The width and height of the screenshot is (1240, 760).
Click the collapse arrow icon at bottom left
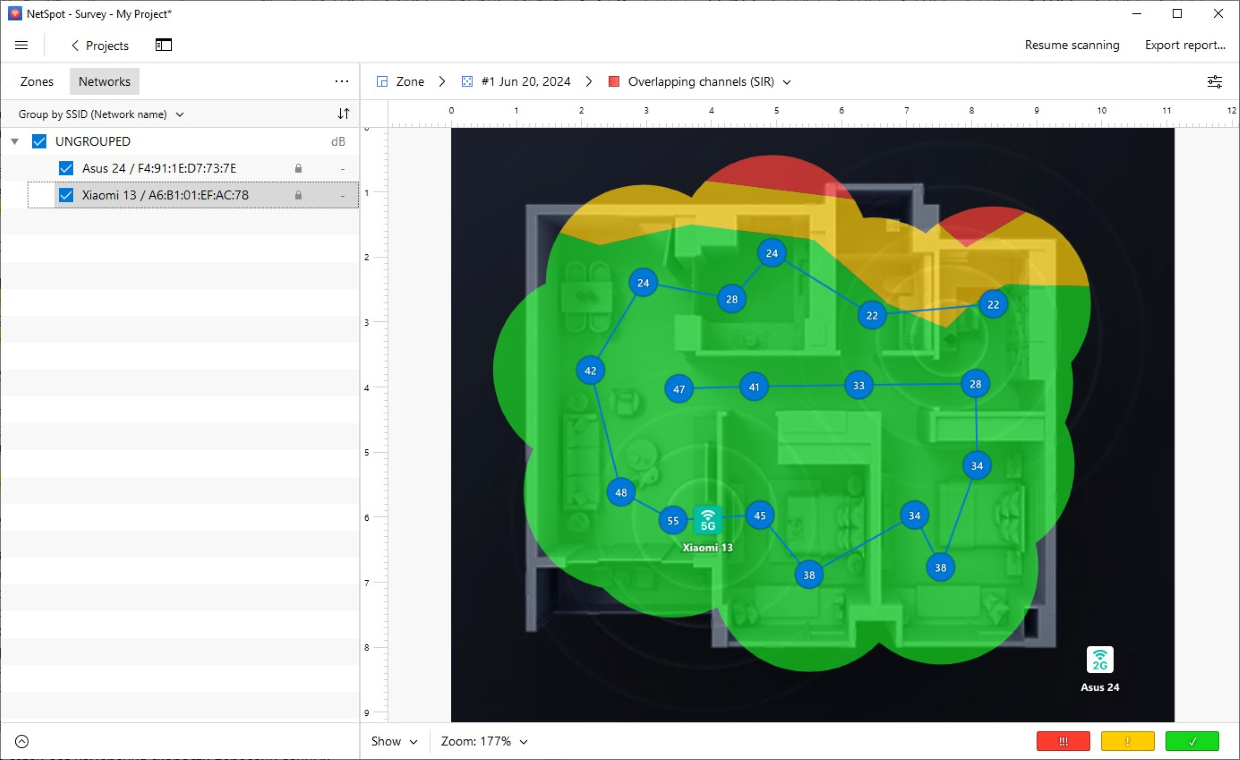pos(22,741)
